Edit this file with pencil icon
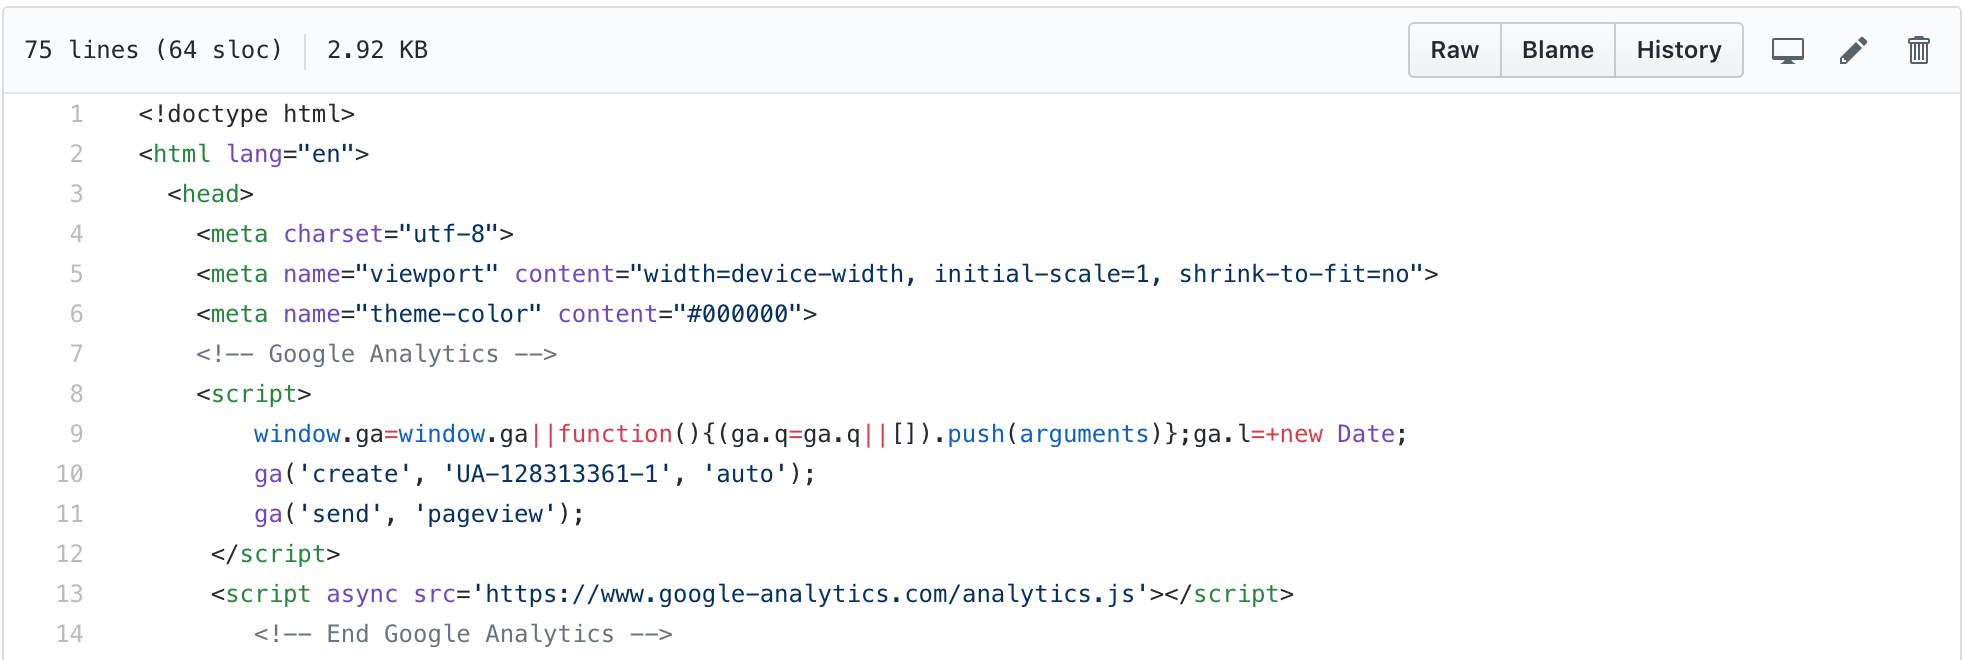Screen dimensions: 1964x660 pos(1853,50)
